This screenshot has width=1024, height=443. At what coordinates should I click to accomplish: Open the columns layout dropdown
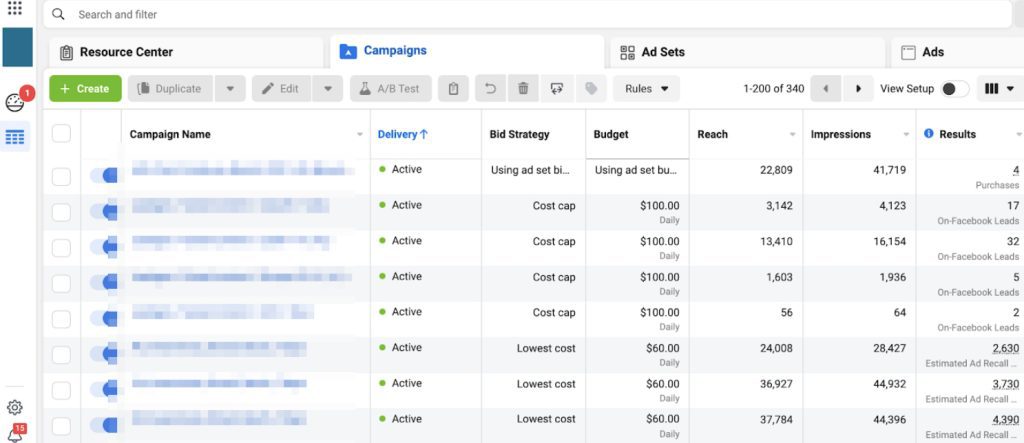tap(999, 89)
